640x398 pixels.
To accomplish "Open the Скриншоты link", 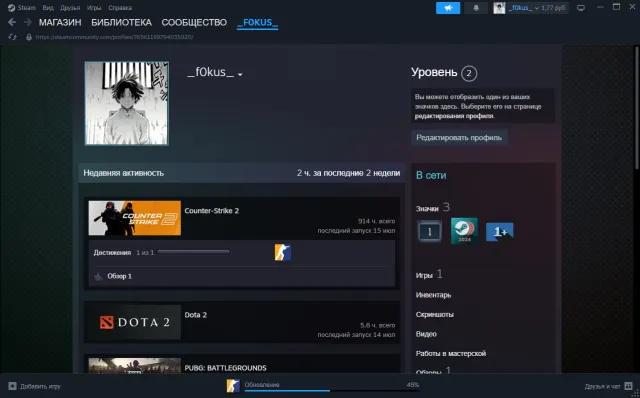I will click(434, 314).
